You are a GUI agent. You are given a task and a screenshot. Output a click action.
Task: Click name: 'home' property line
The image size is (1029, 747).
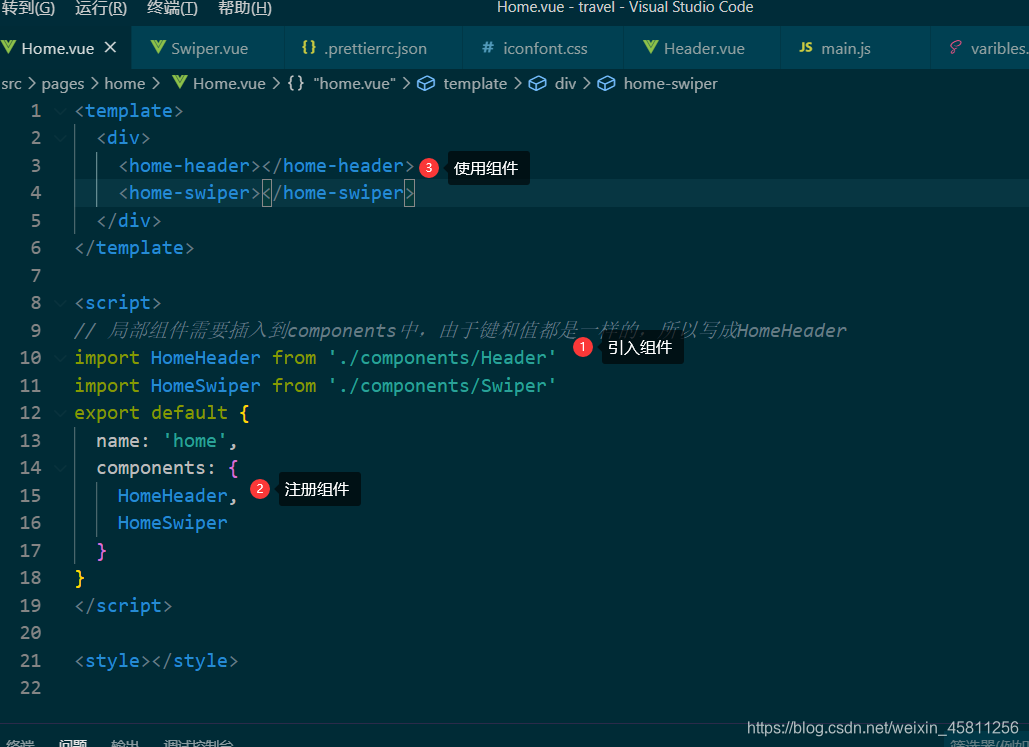pos(167,441)
